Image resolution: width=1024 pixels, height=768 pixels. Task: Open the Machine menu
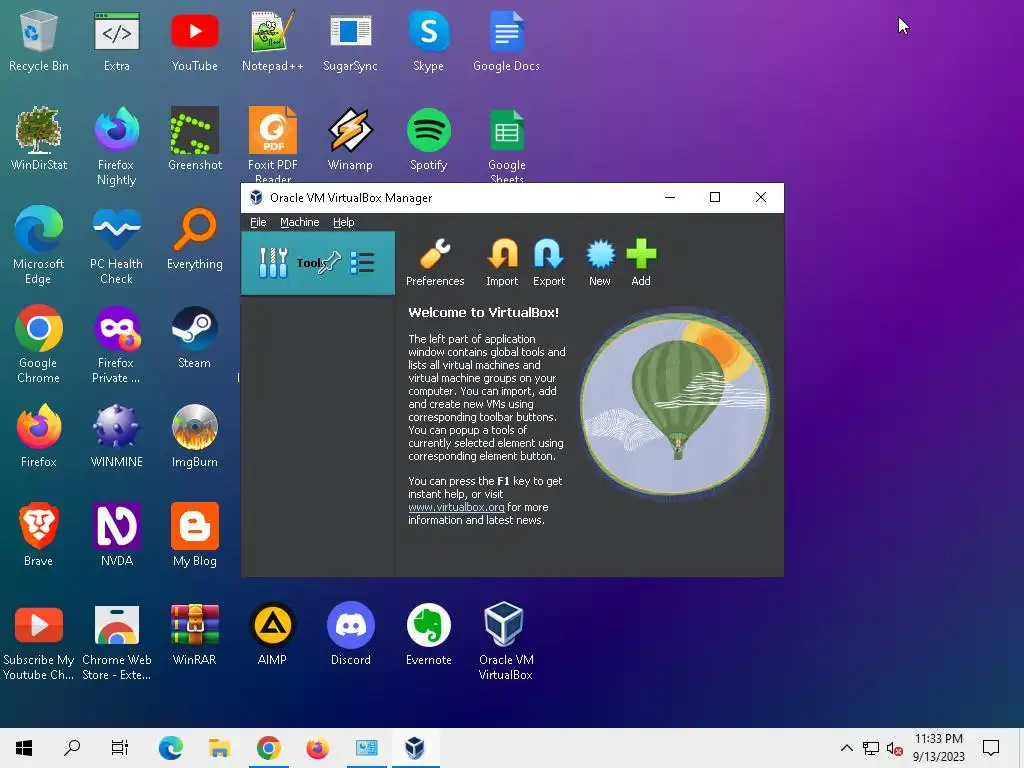300,222
